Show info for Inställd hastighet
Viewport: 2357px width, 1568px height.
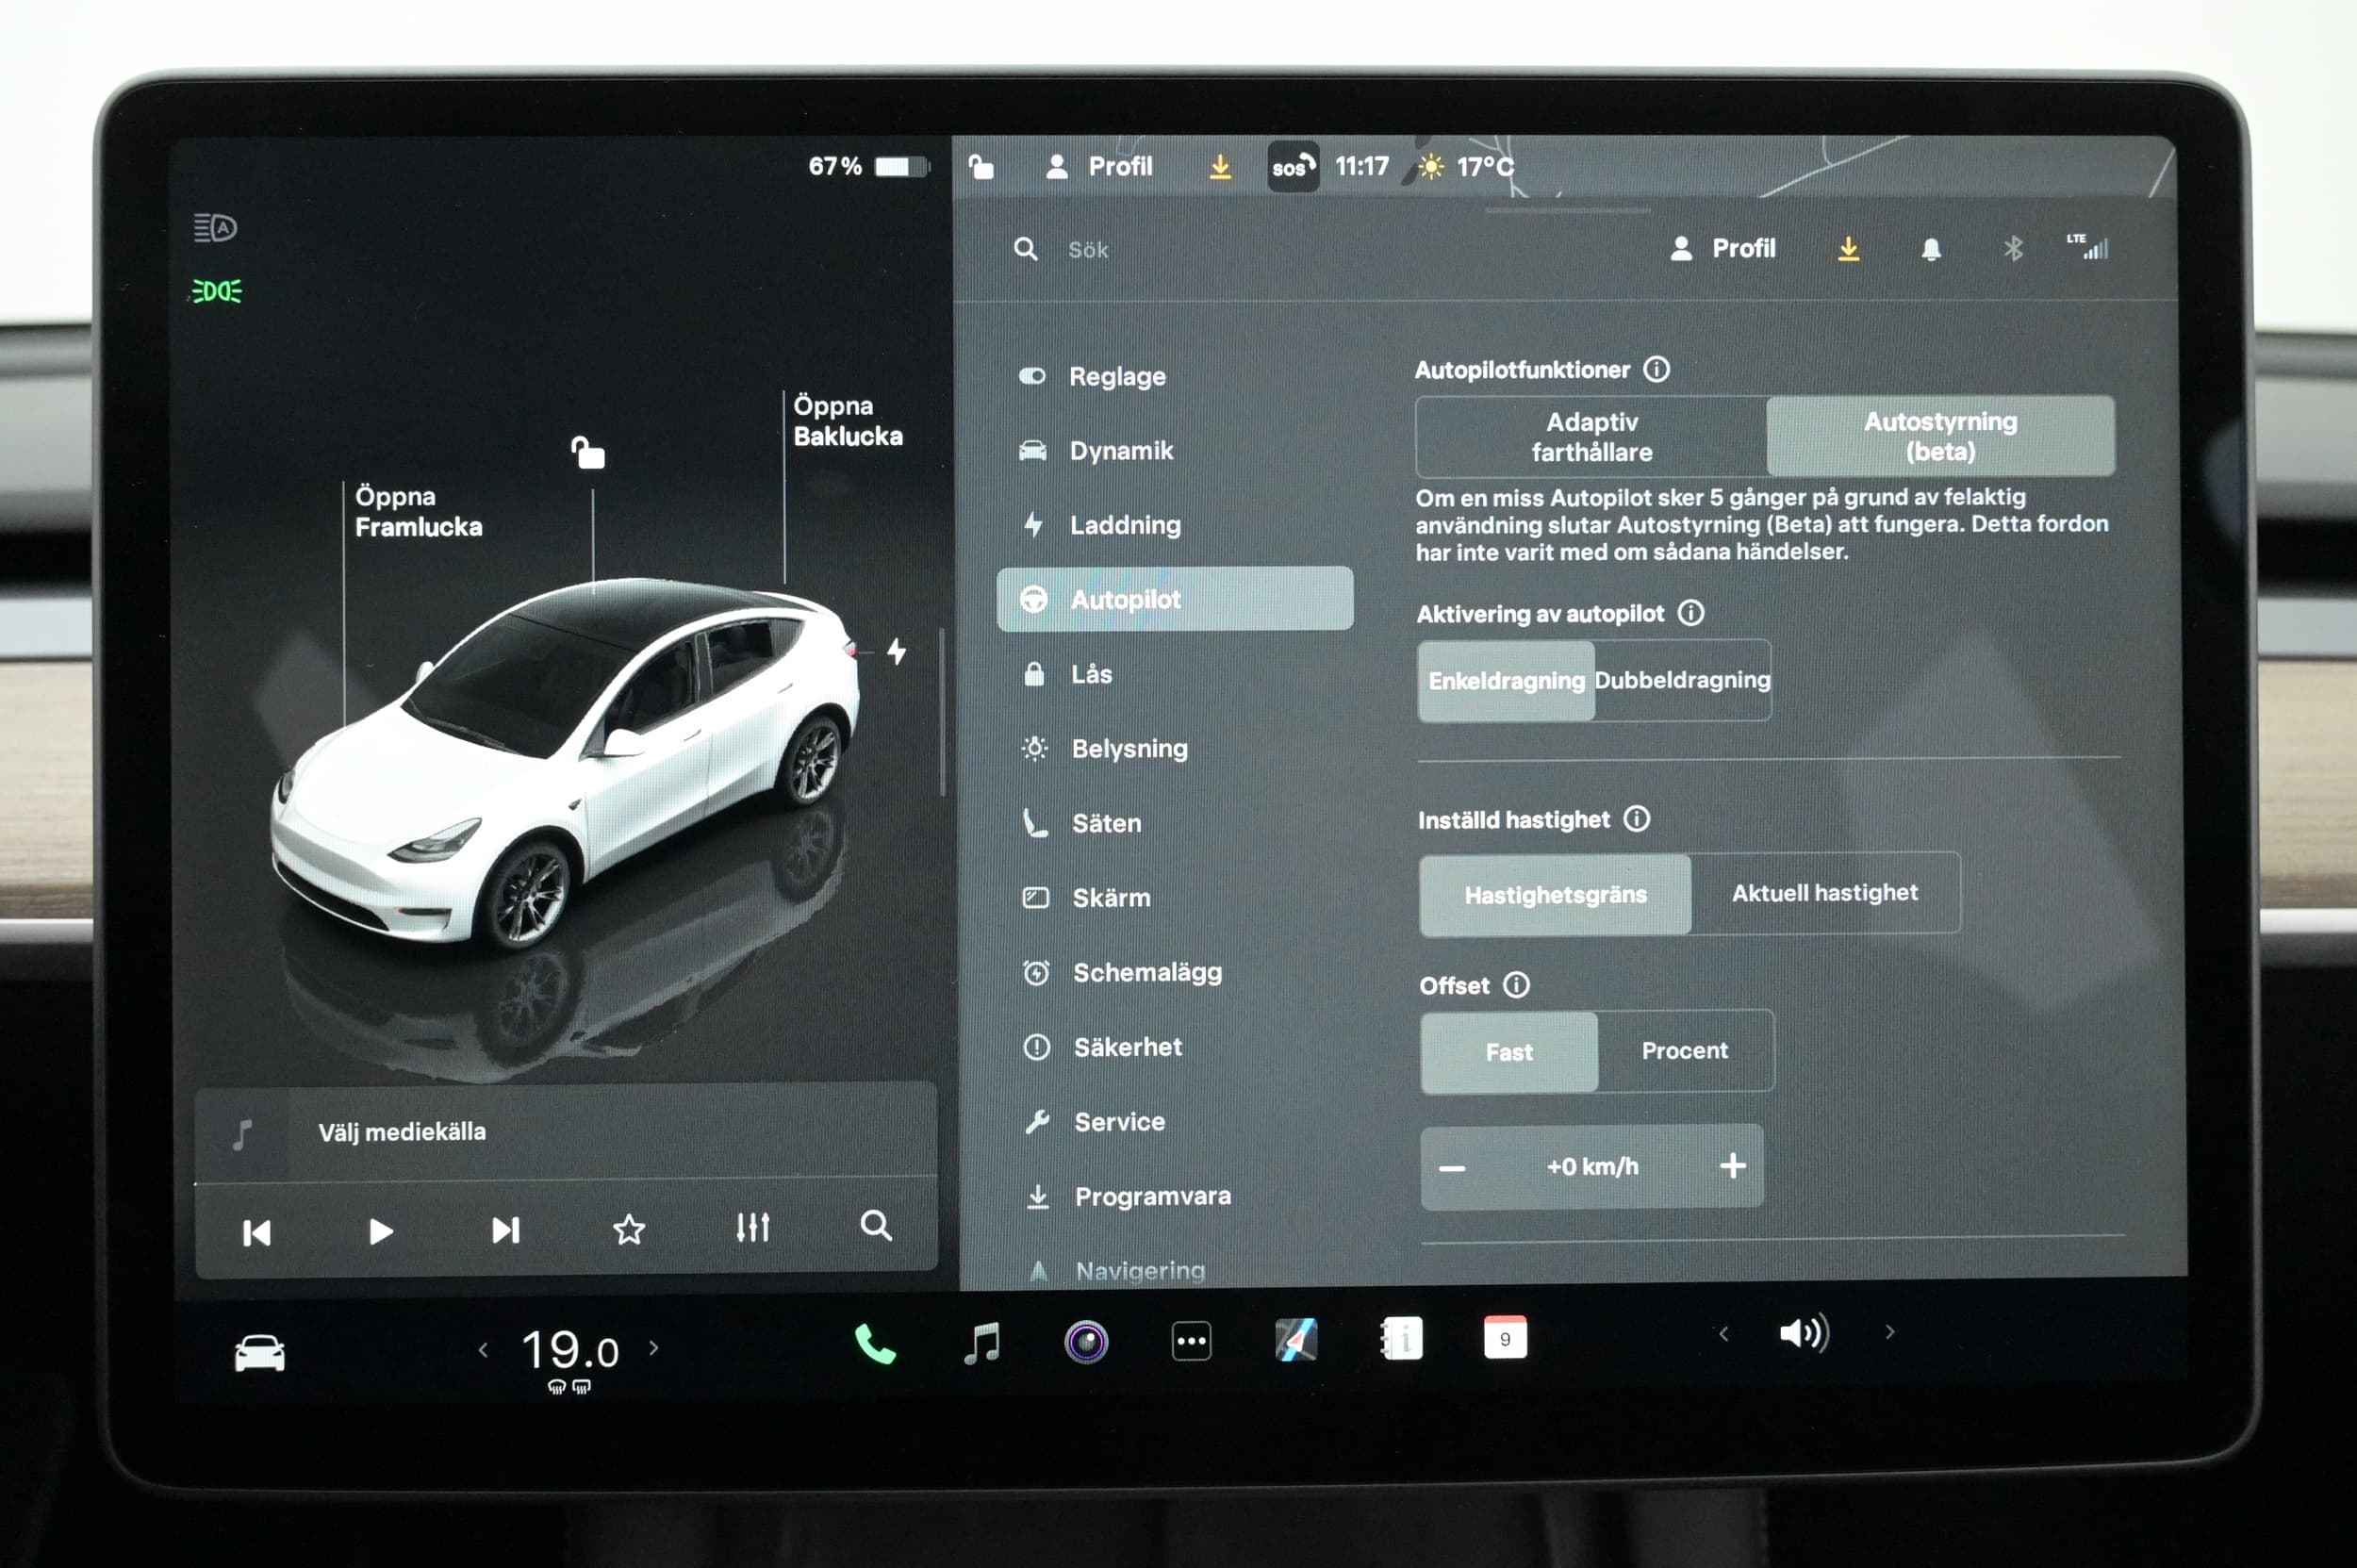(1637, 819)
